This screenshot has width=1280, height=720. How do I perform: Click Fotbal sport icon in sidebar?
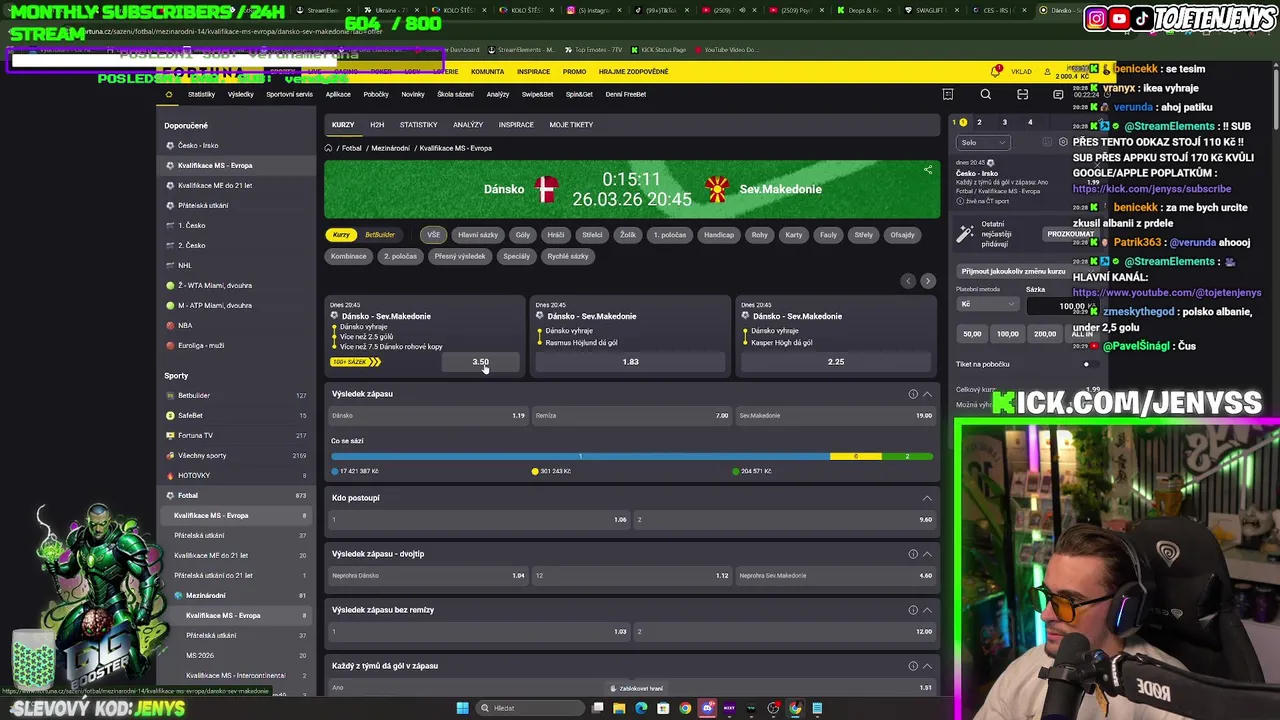click(x=170, y=495)
